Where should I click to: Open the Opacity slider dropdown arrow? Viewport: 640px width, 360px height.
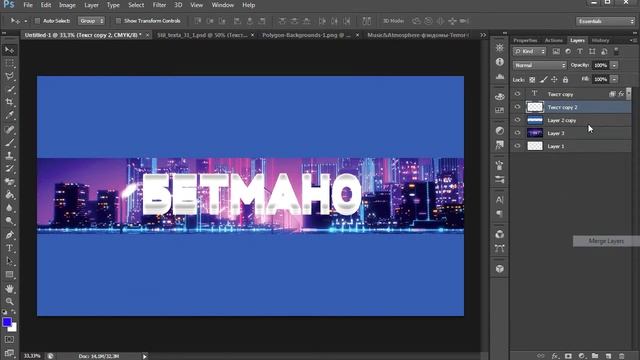(614, 65)
